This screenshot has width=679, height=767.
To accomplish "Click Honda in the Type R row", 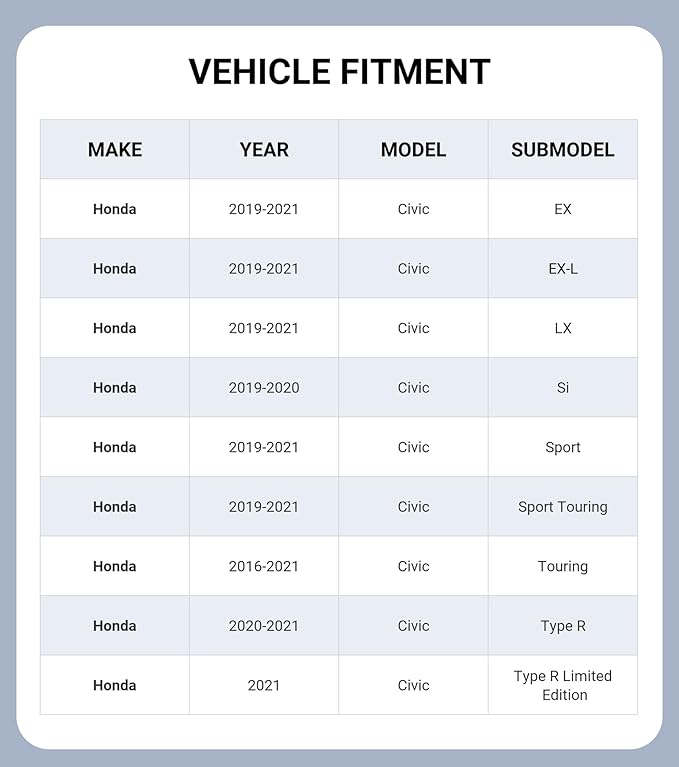I will click(115, 626).
